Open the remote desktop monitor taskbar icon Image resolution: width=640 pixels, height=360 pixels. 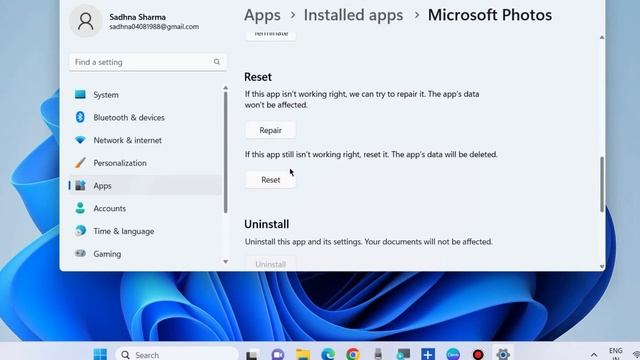pos(403,354)
